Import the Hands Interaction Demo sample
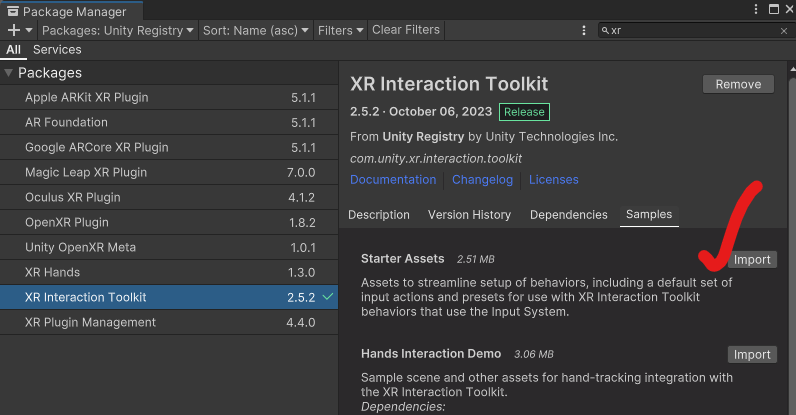Screen dimensions: 796x415 752,355
